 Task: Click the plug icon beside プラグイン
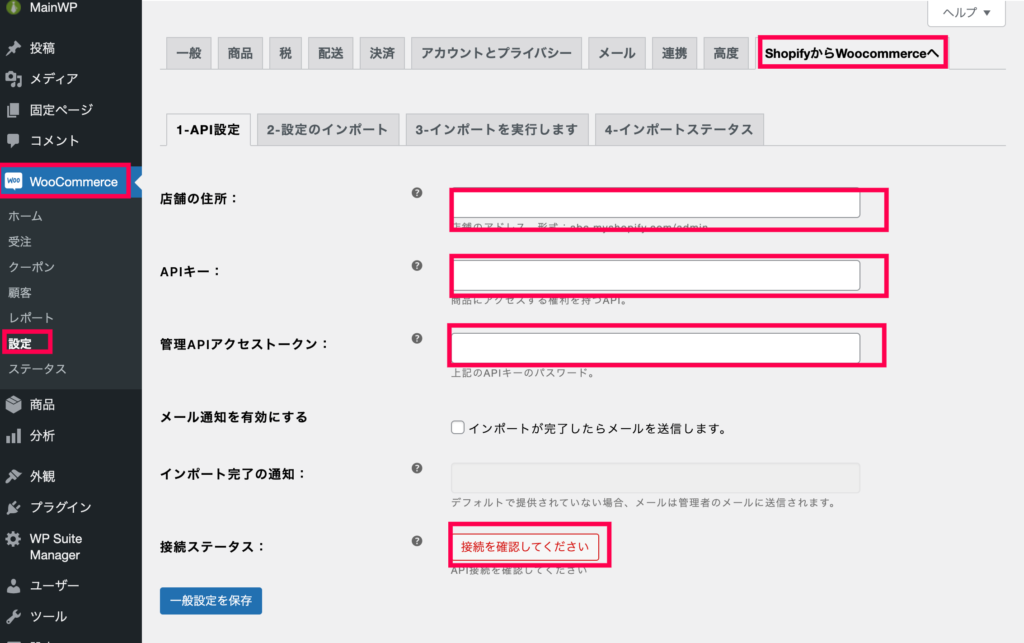(x=13, y=507)
